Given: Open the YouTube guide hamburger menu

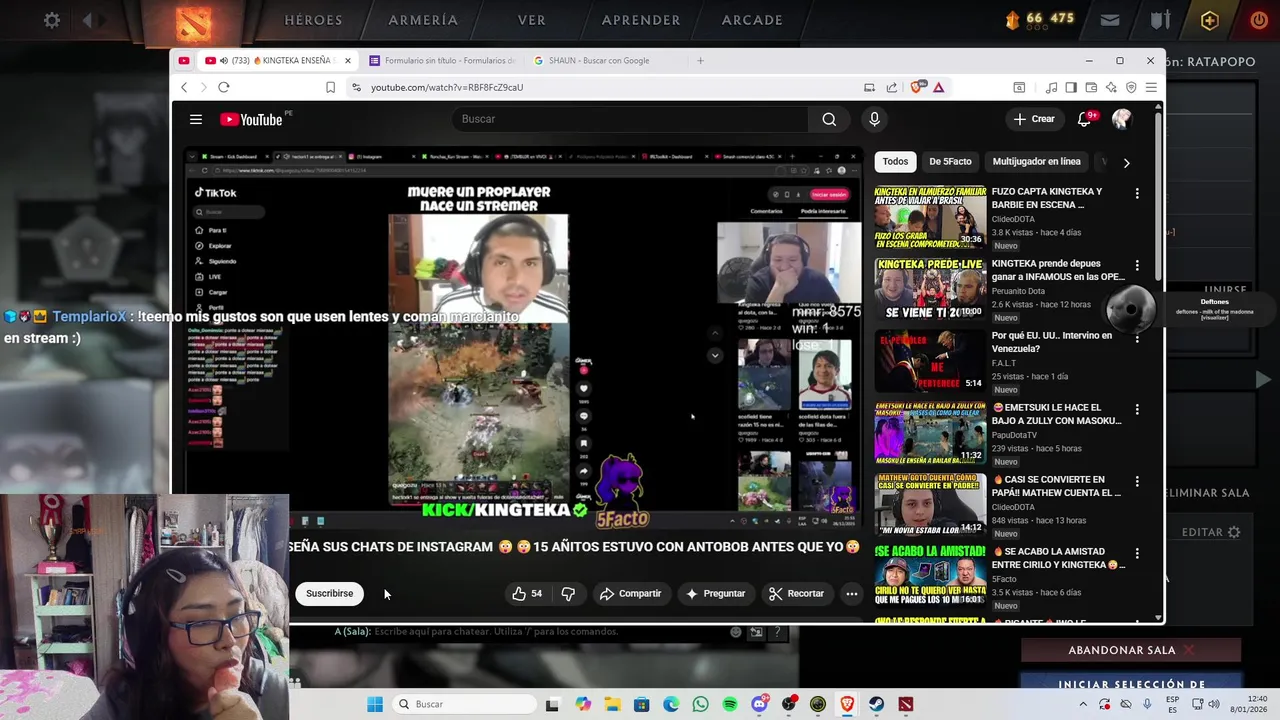Looking at the screenshot, I should (x=196, y=119).
